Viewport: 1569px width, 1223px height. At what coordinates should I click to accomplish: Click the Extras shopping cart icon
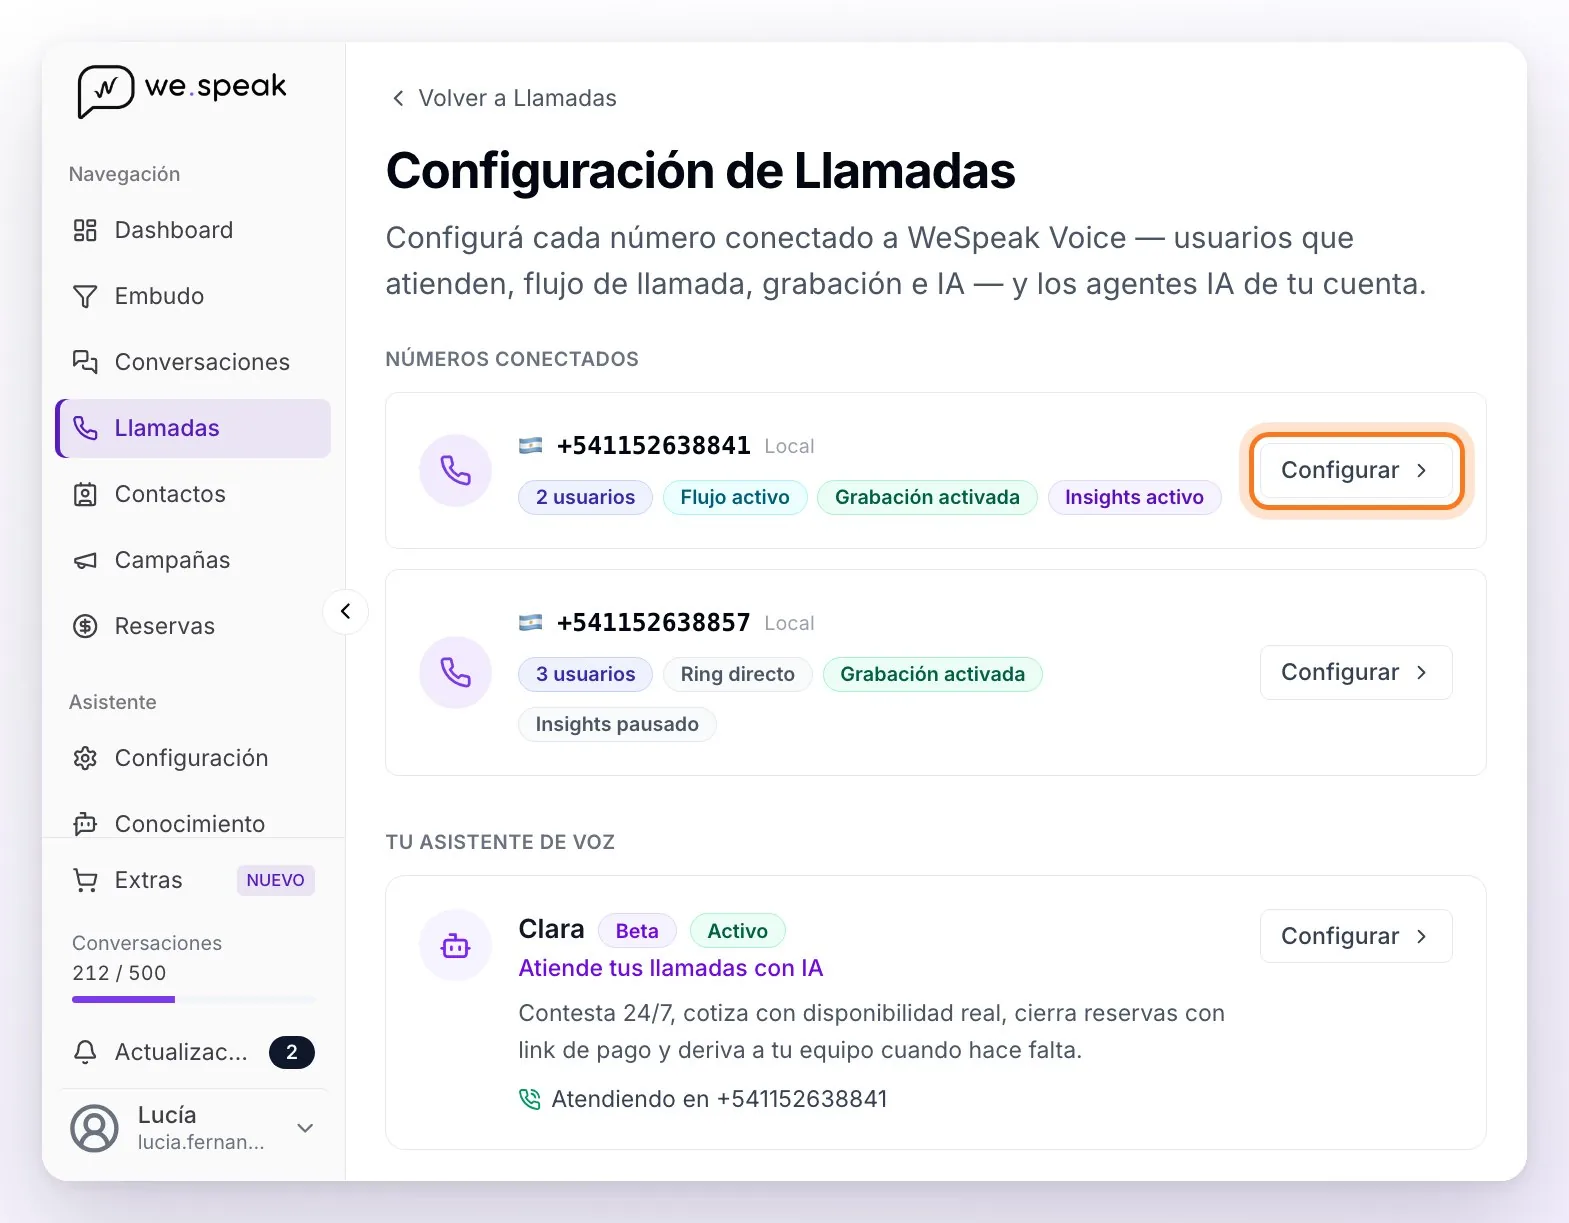pyautogui.click(x=85, y=880)
